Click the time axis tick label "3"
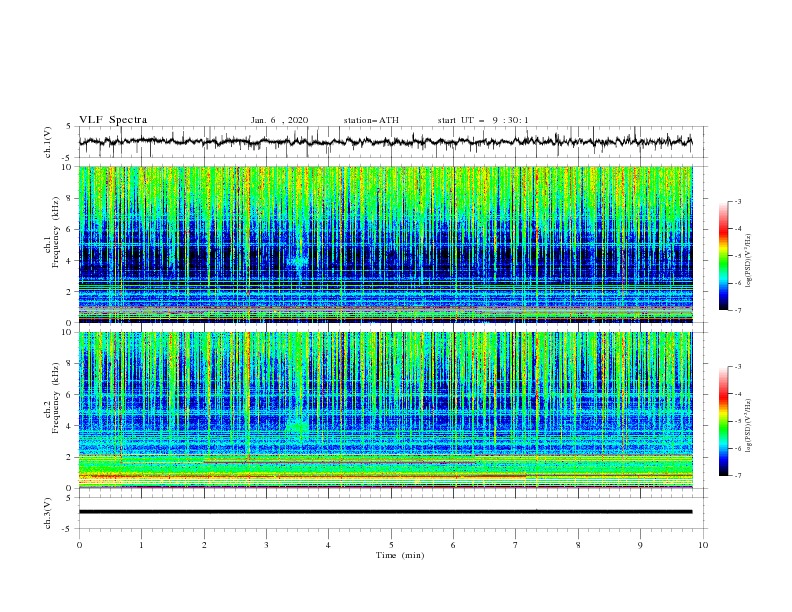792x612 pixels. (x=266, y=545)
